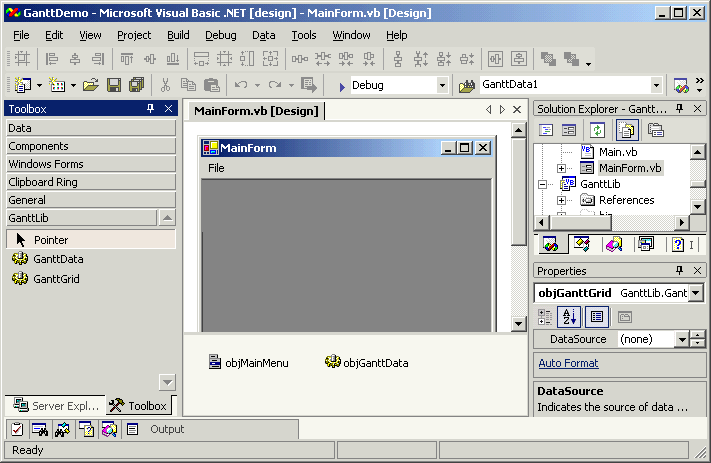This screenshot has height=463, width=711.
Task: Open Clipboard Ring toolbox section
Action: point(91,182)
